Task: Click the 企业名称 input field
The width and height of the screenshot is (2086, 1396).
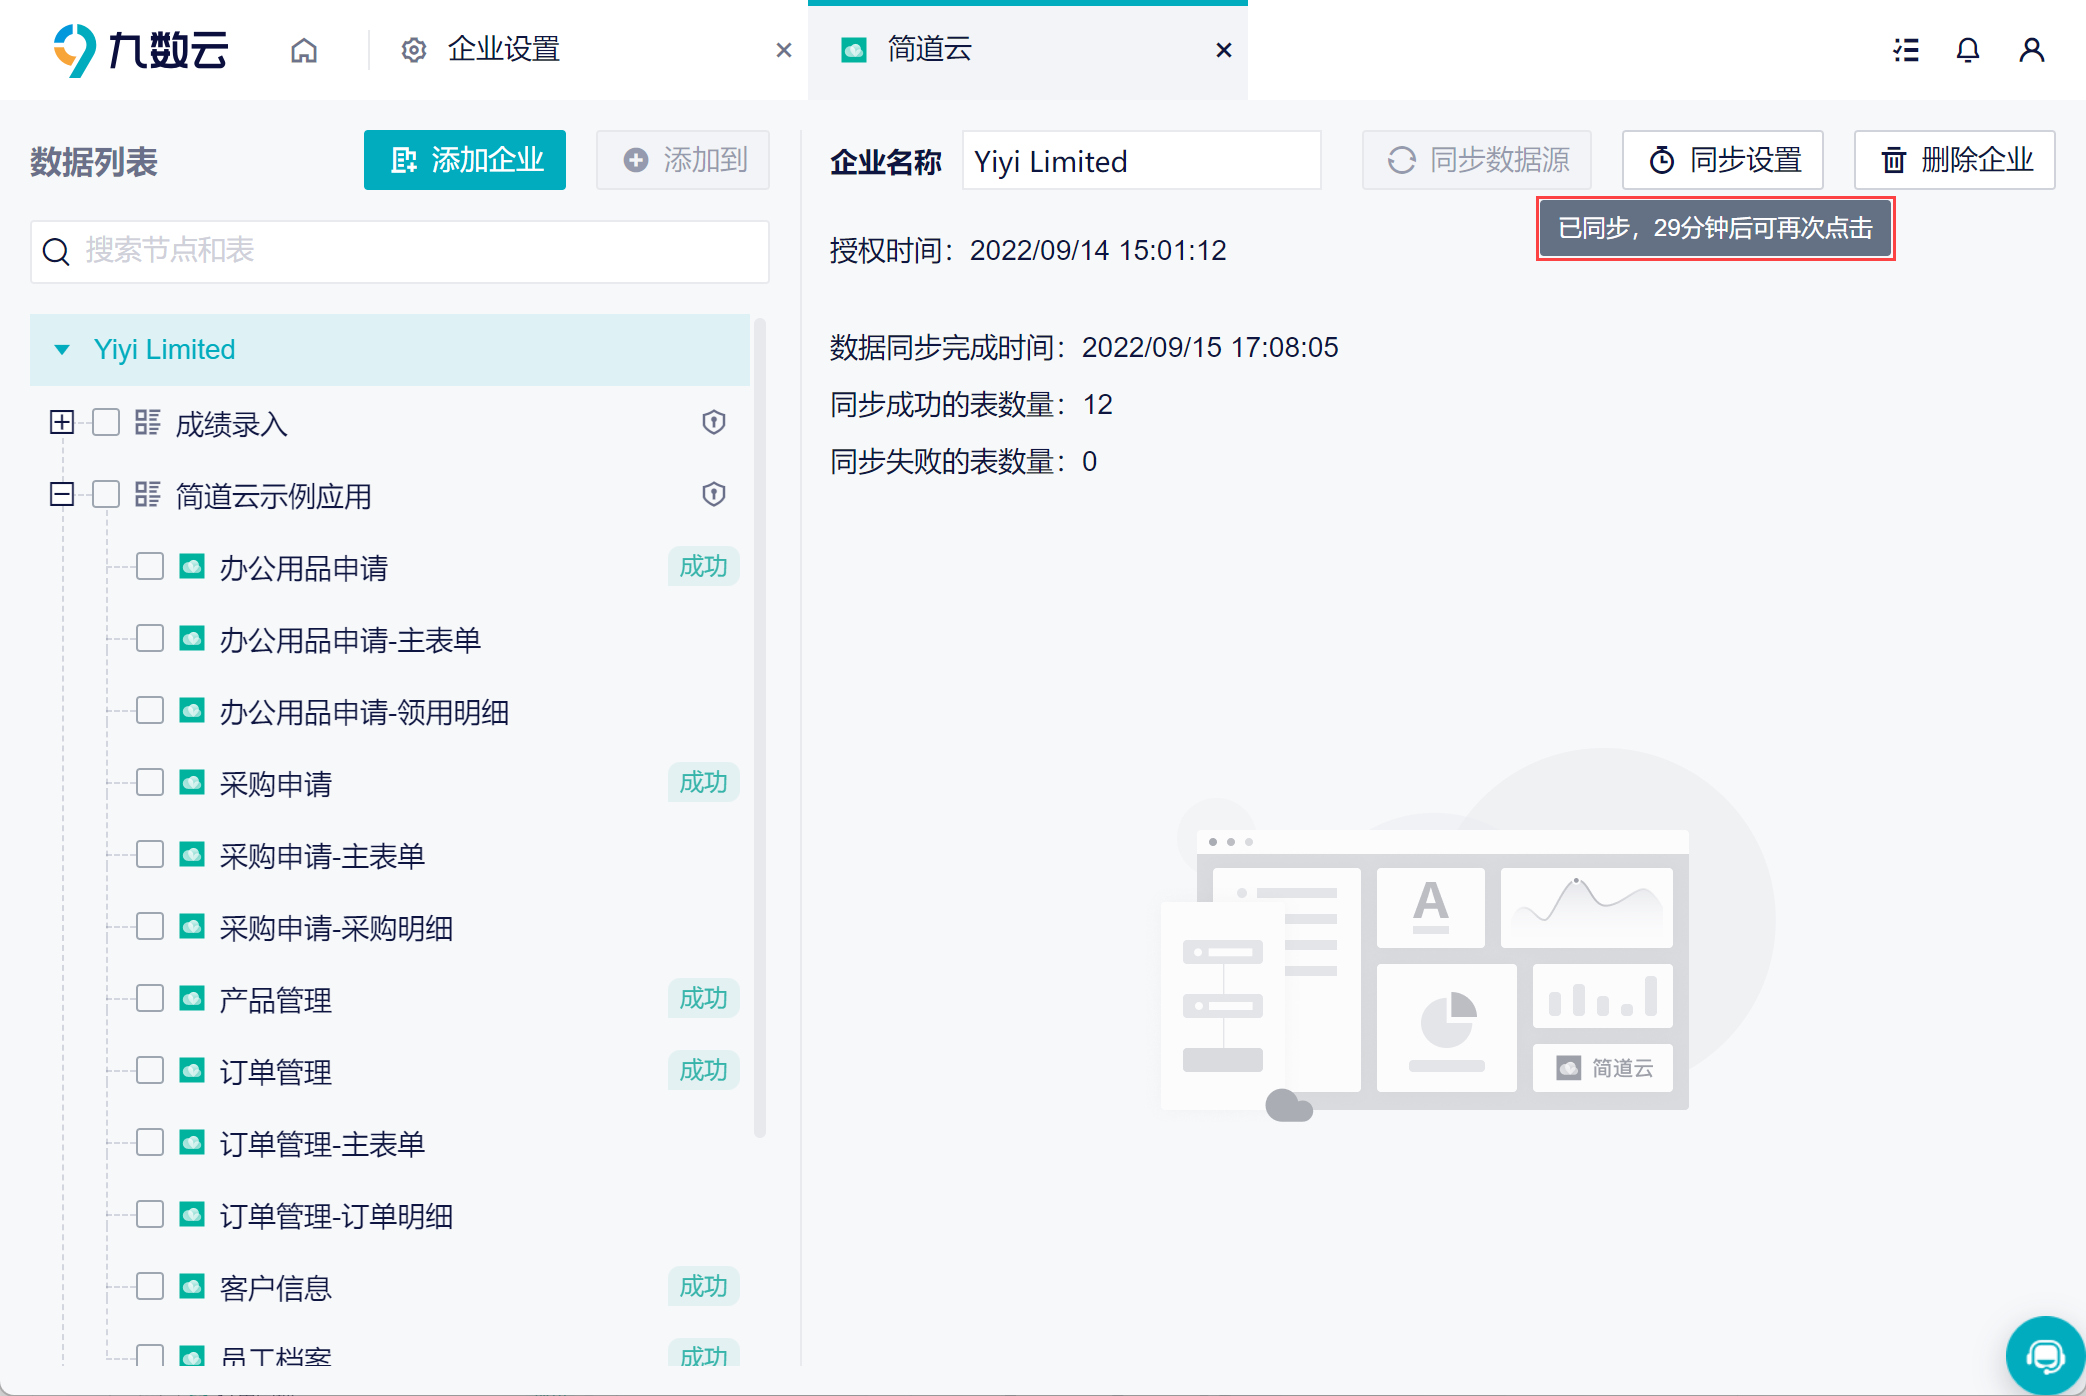Action: coord(1140,161)
